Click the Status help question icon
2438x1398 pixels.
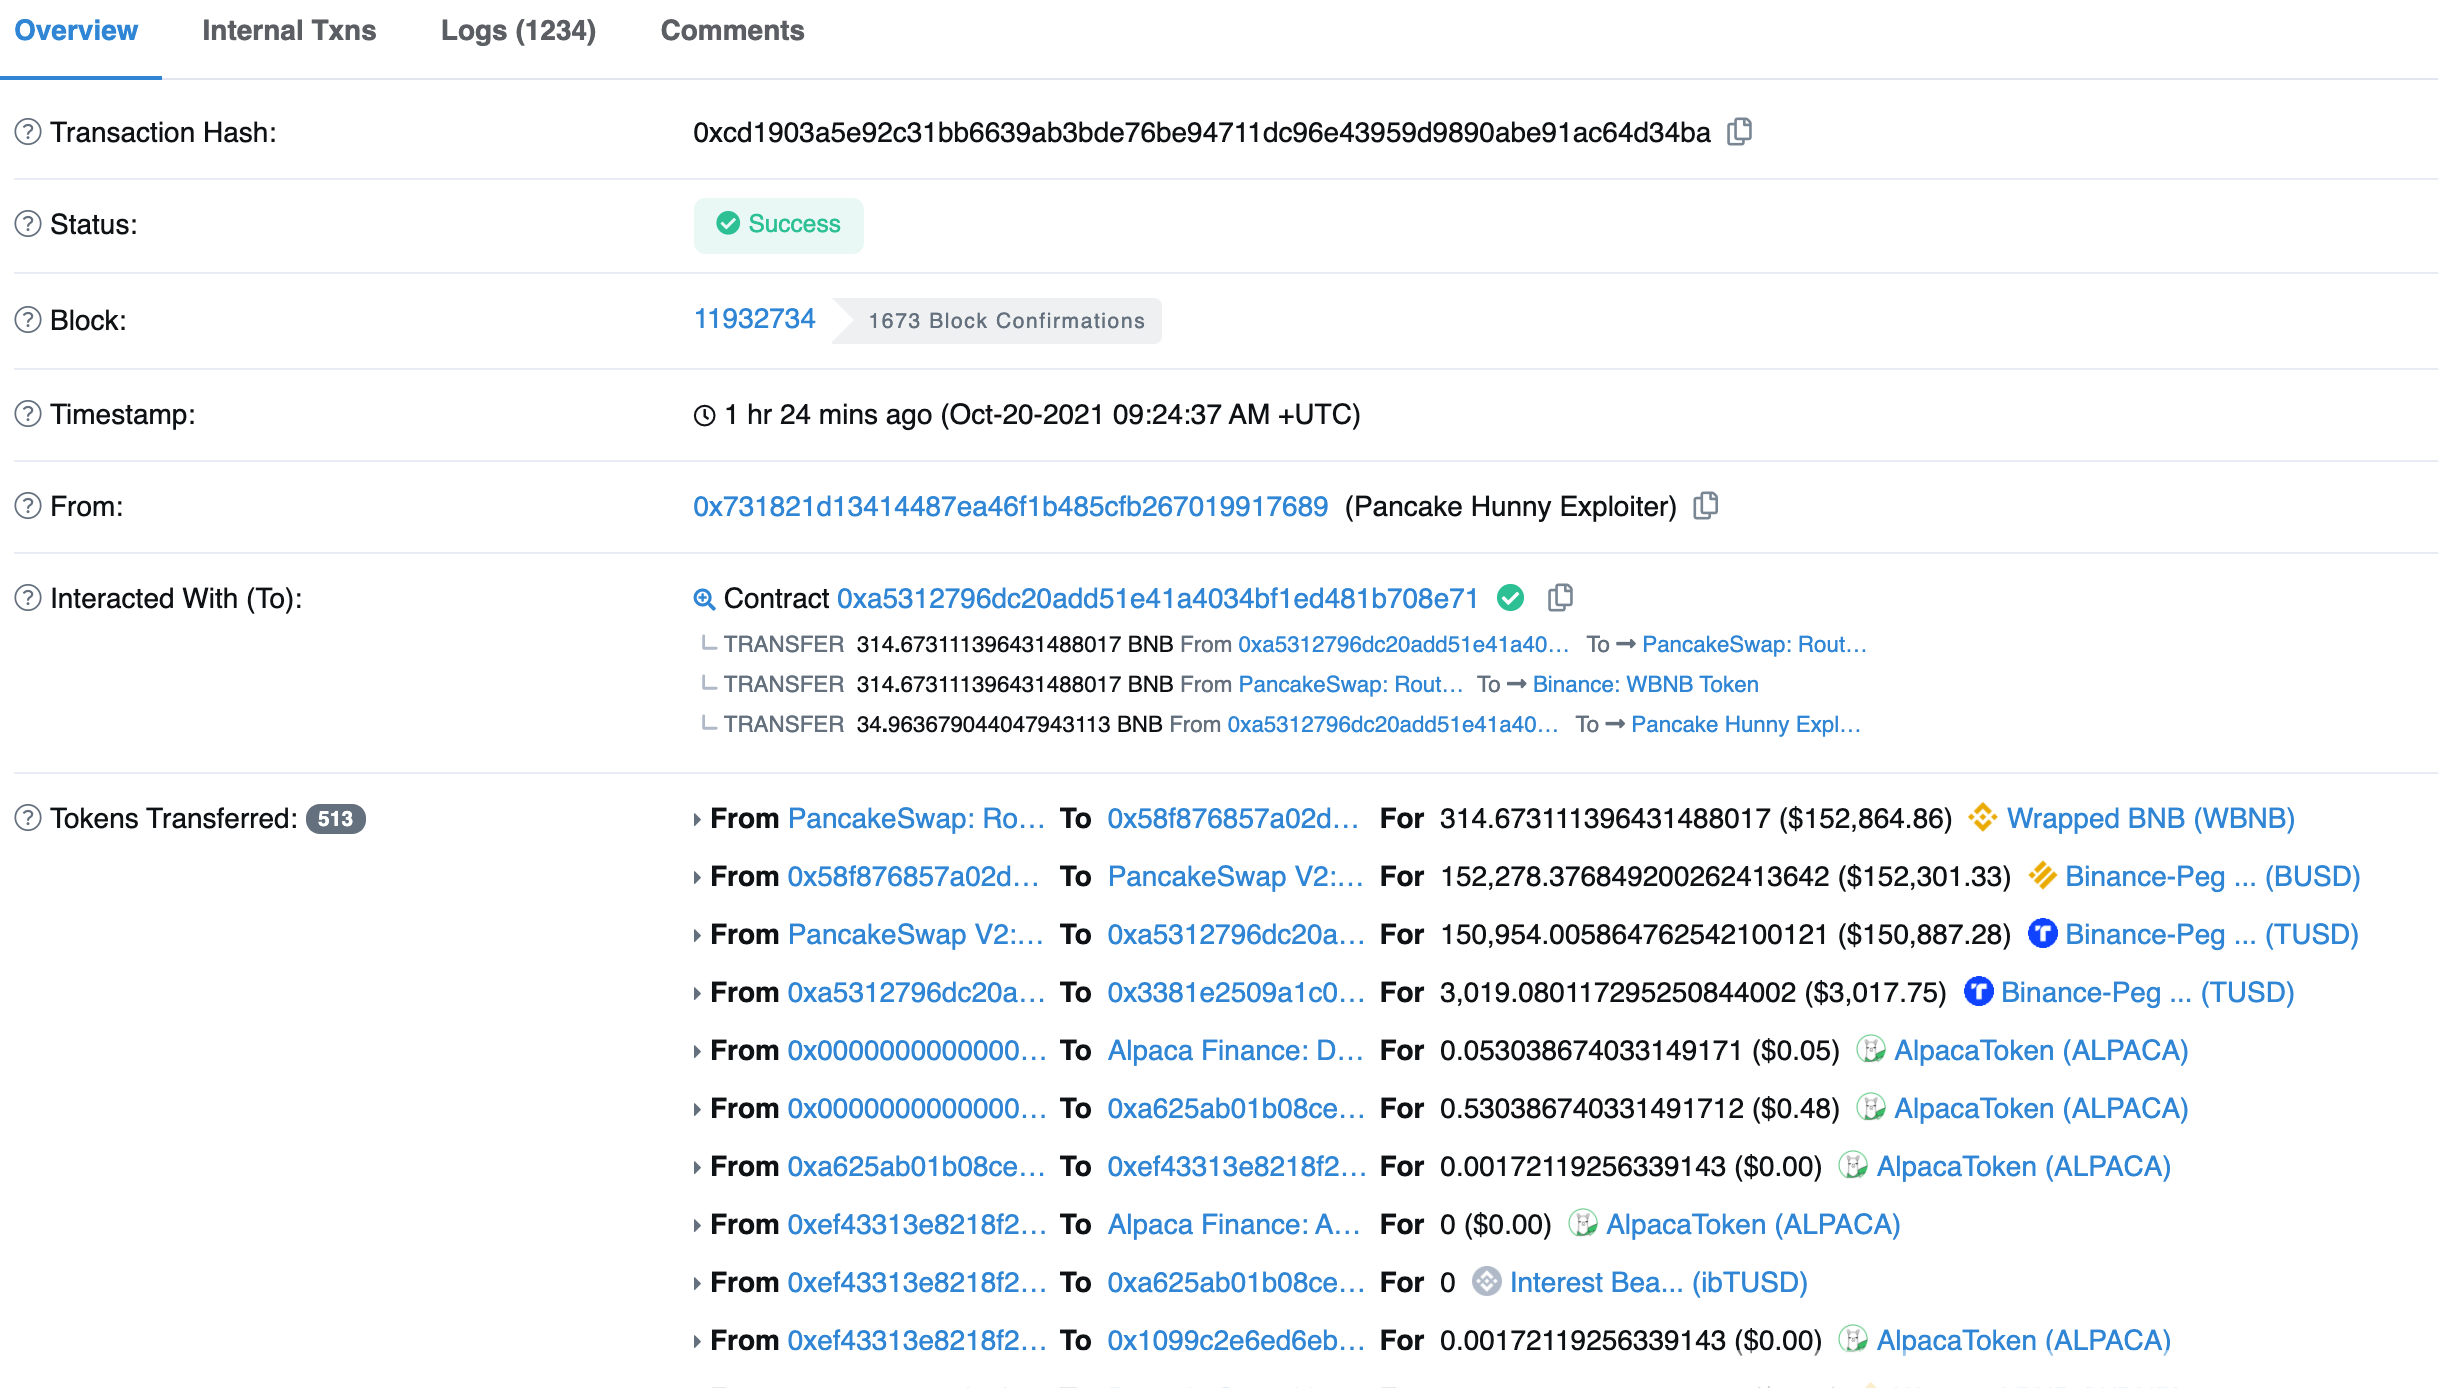[28, 224]
